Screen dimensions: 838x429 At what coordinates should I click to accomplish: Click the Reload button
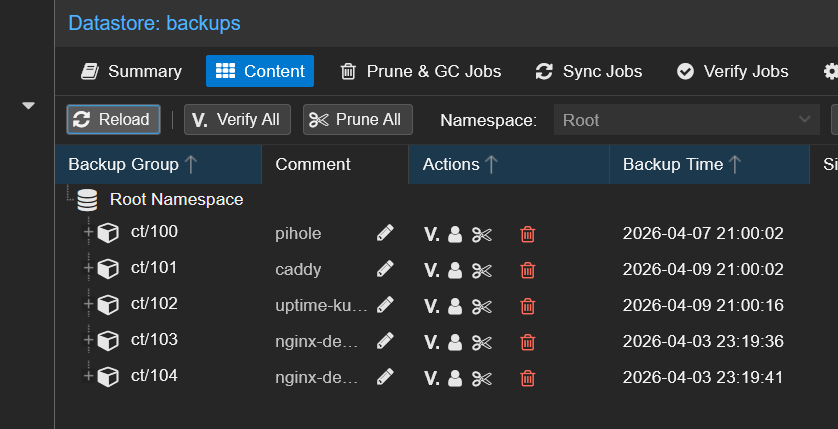tap(113, 119)
